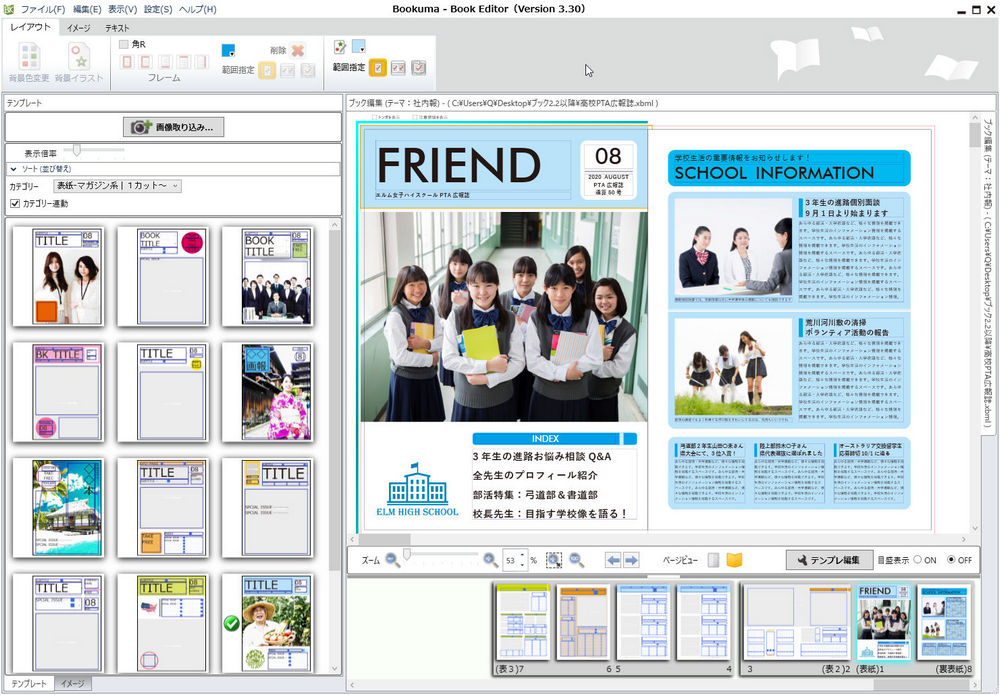1000x695 pixels.
Task: Switch to single page view icon
Action: [714, 560]
